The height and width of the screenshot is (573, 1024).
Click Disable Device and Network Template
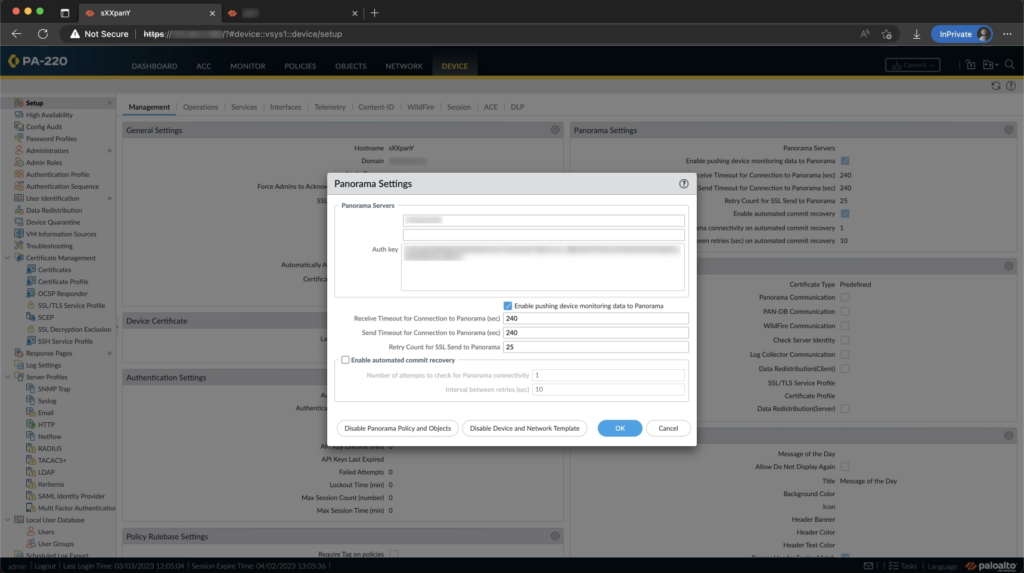click(x=524, y=429)
